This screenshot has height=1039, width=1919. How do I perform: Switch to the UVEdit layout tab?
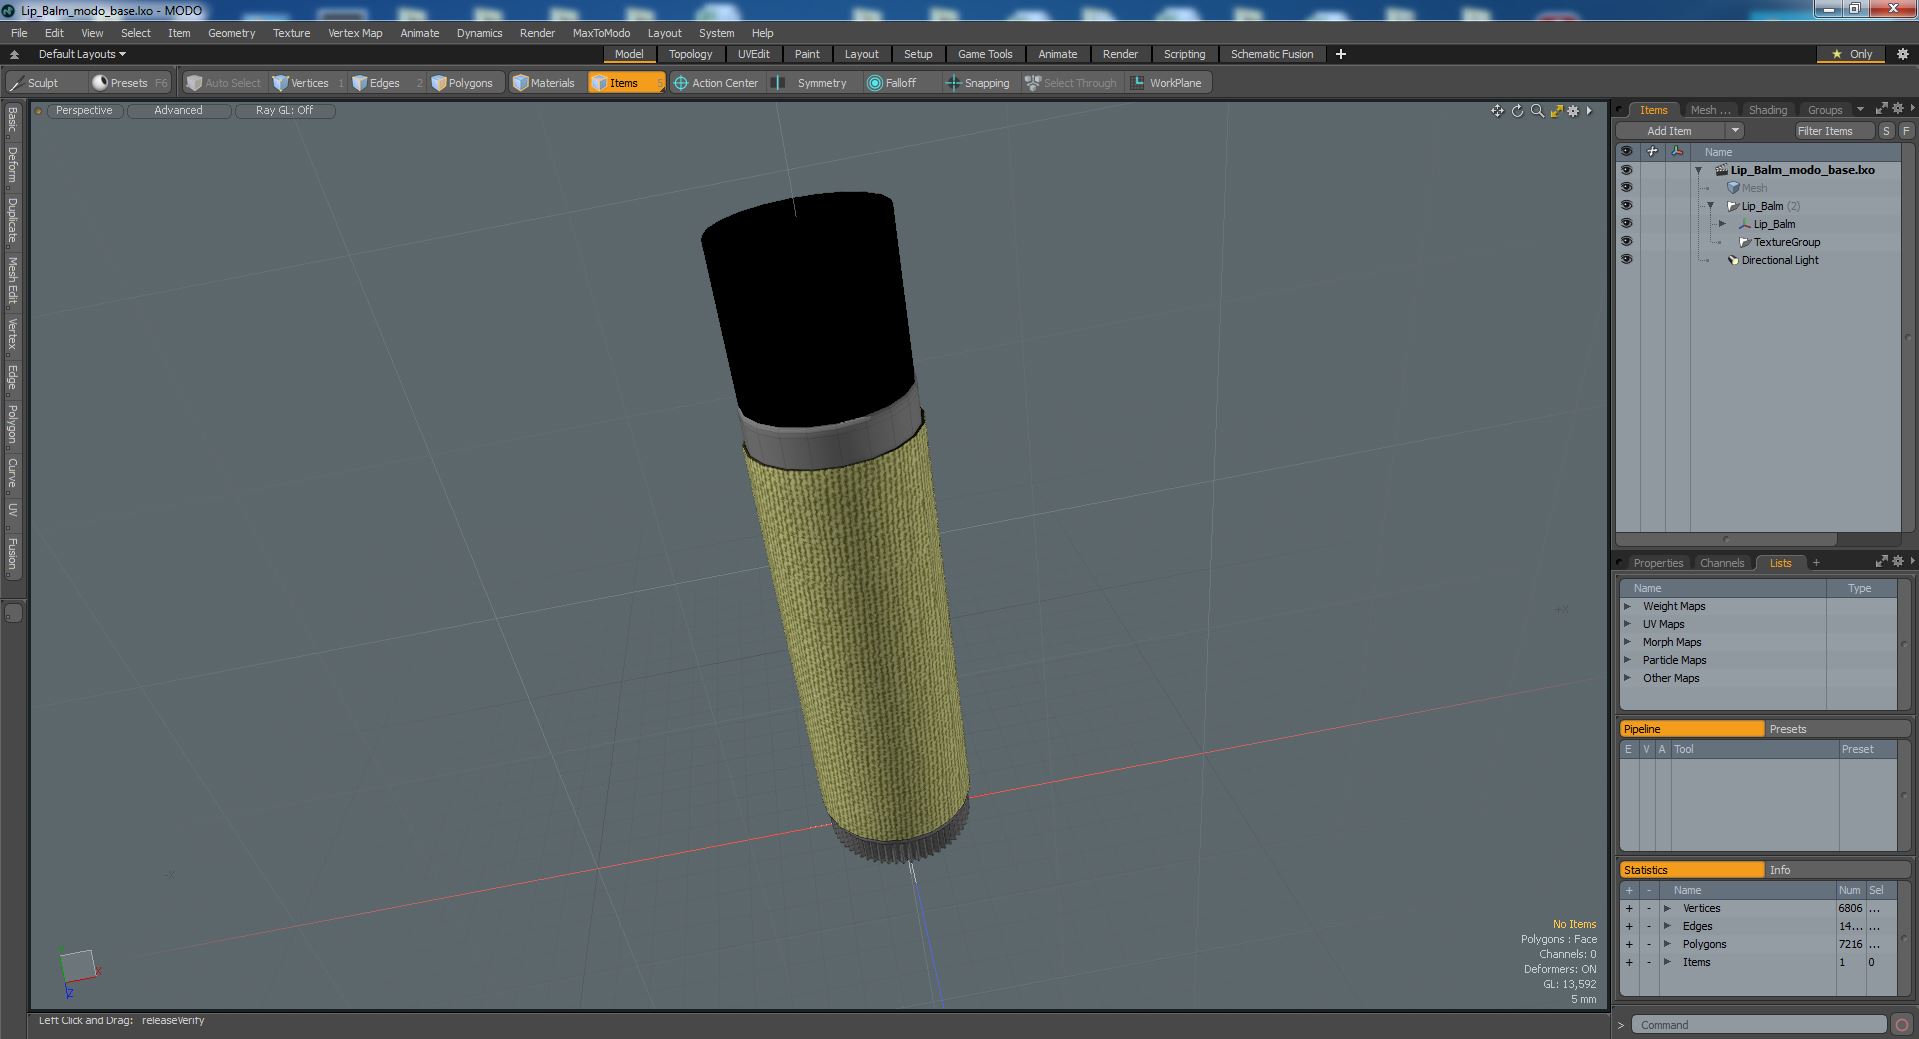pyautogui.click(x=753, y=54)
